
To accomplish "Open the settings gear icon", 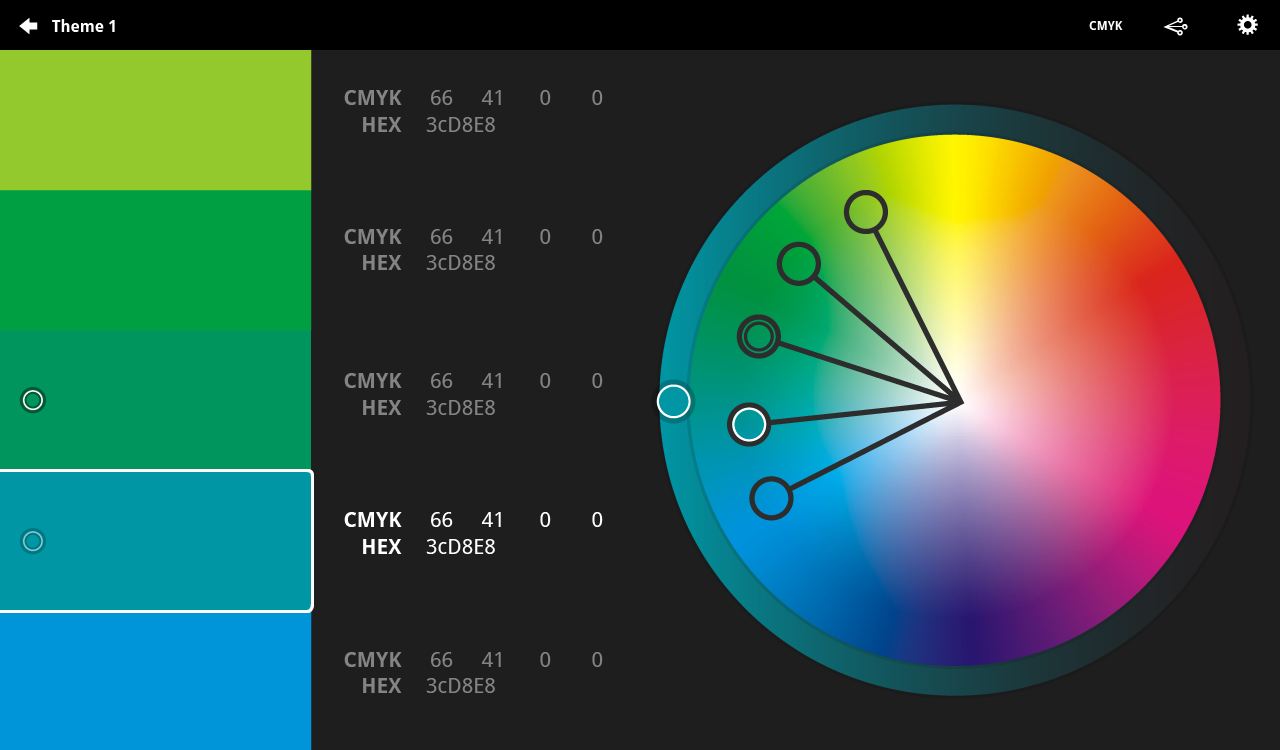I will click(x=1247, y=25).
